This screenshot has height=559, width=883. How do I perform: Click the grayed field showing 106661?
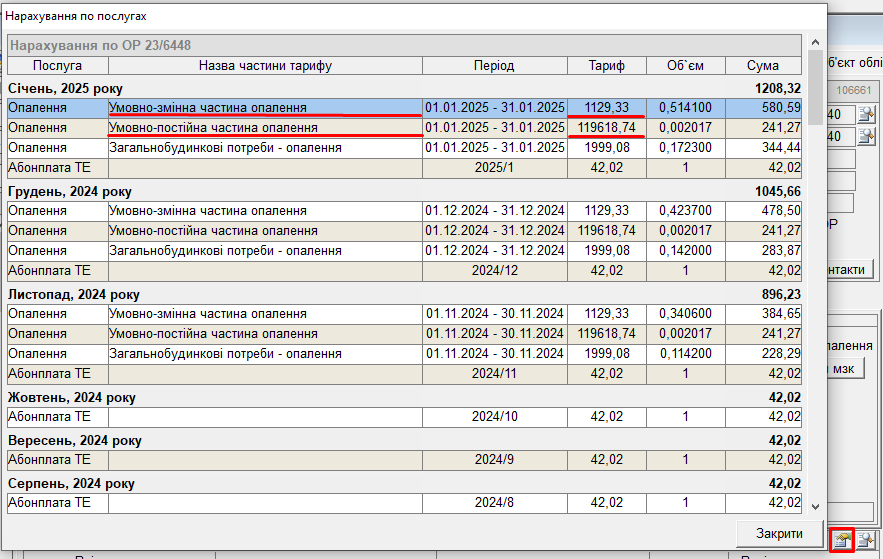pyautogui.click(x=853, y=90)
